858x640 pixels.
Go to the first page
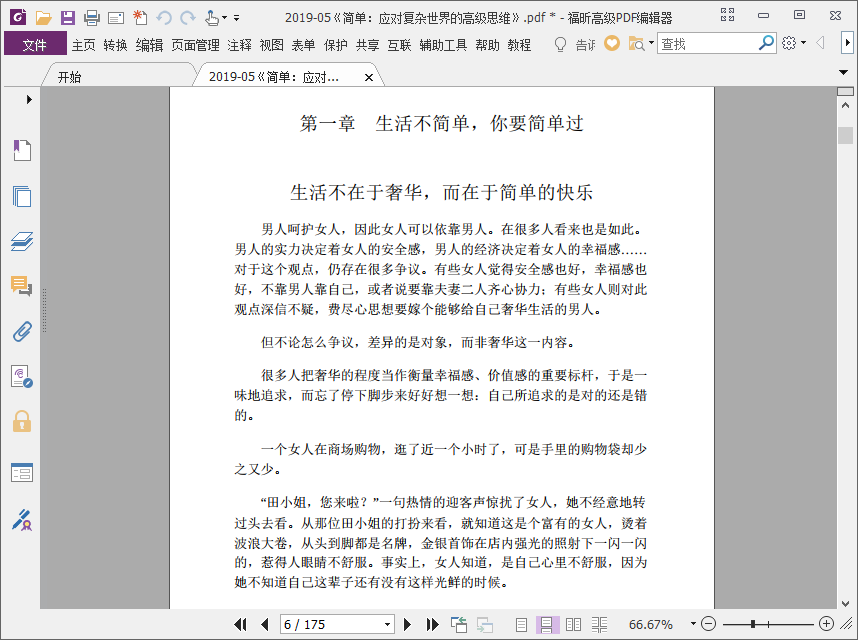[x=240, y=624]
